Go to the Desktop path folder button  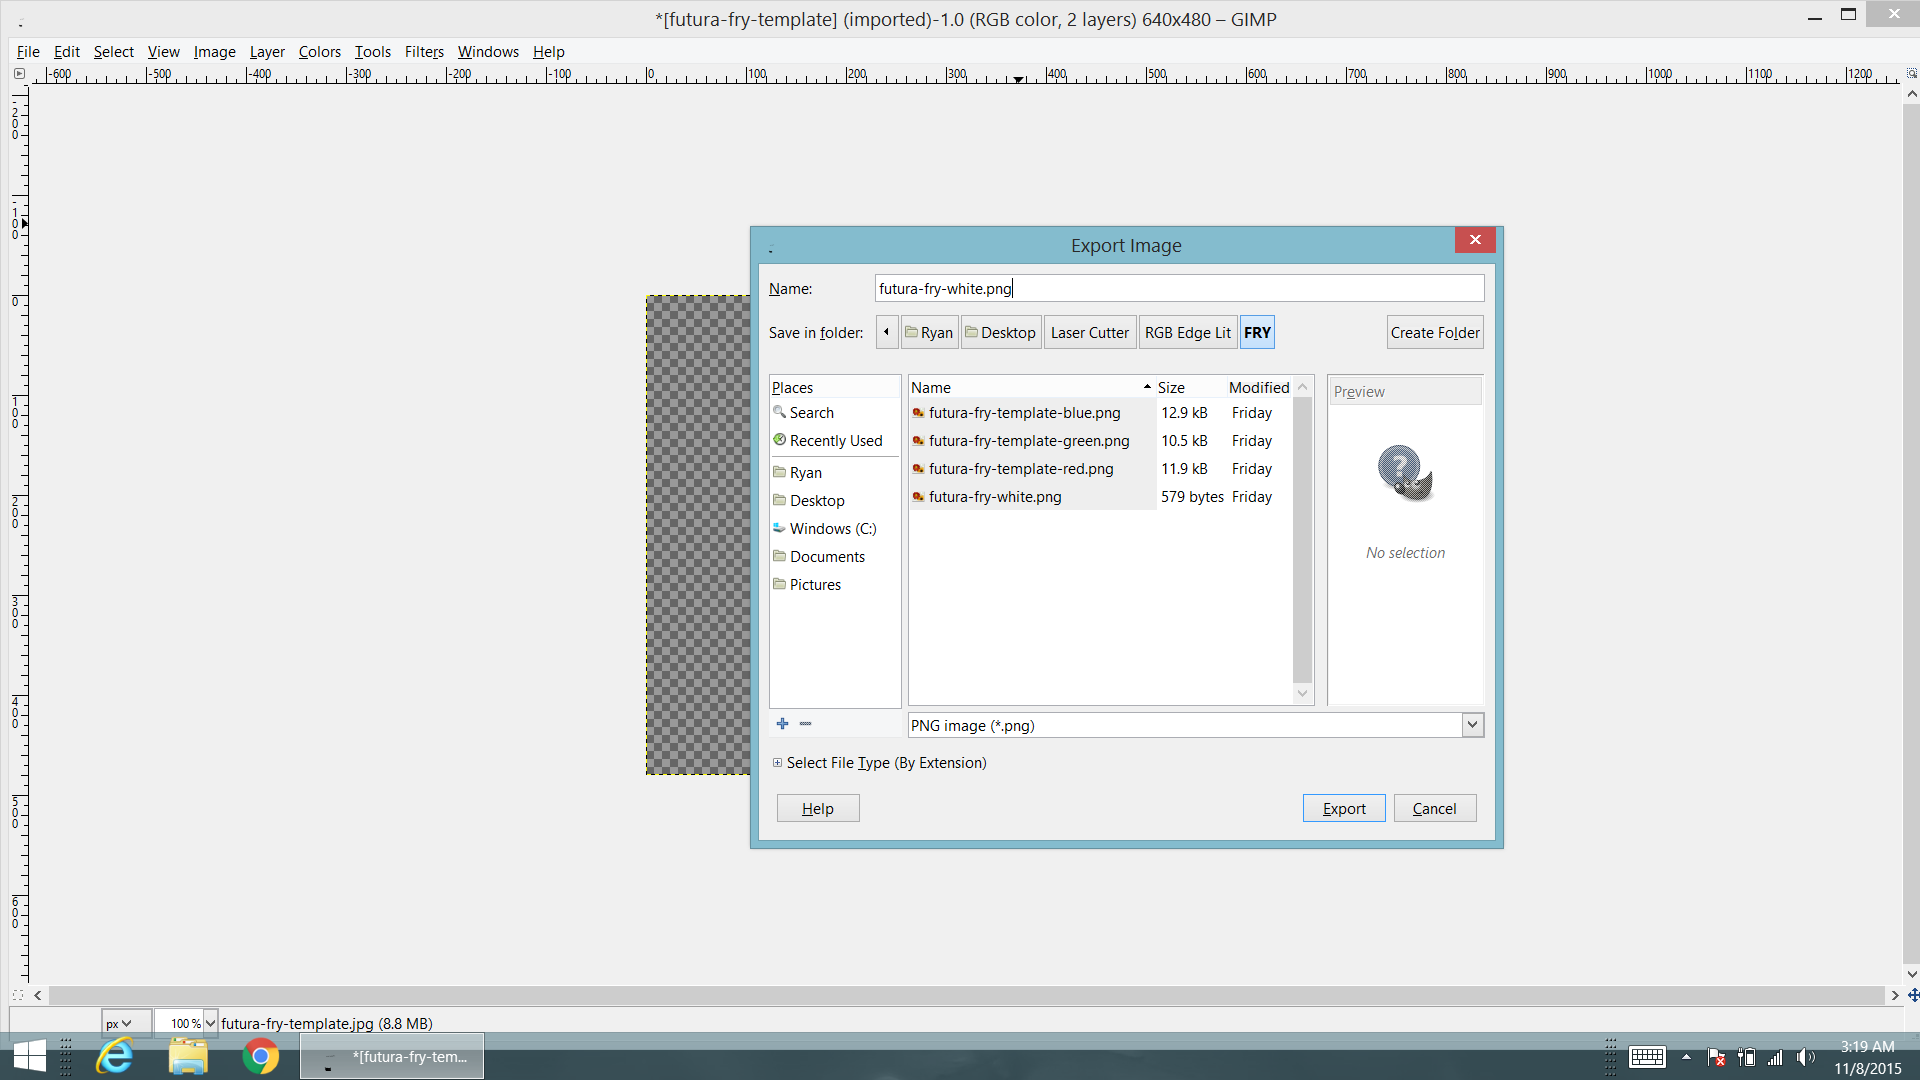click(x=1001, y=332)
